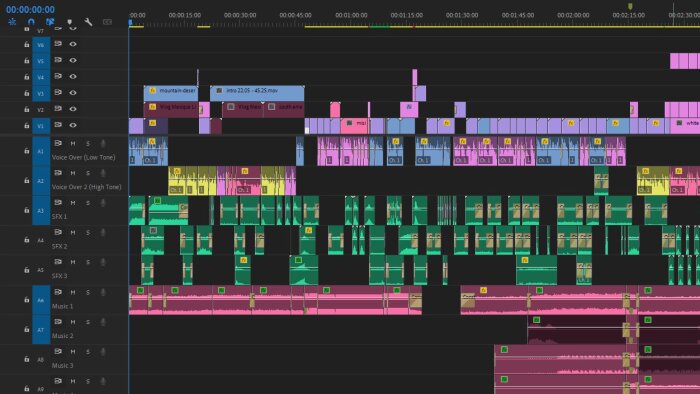Mute the Music 3 track

tap(73, 352)
